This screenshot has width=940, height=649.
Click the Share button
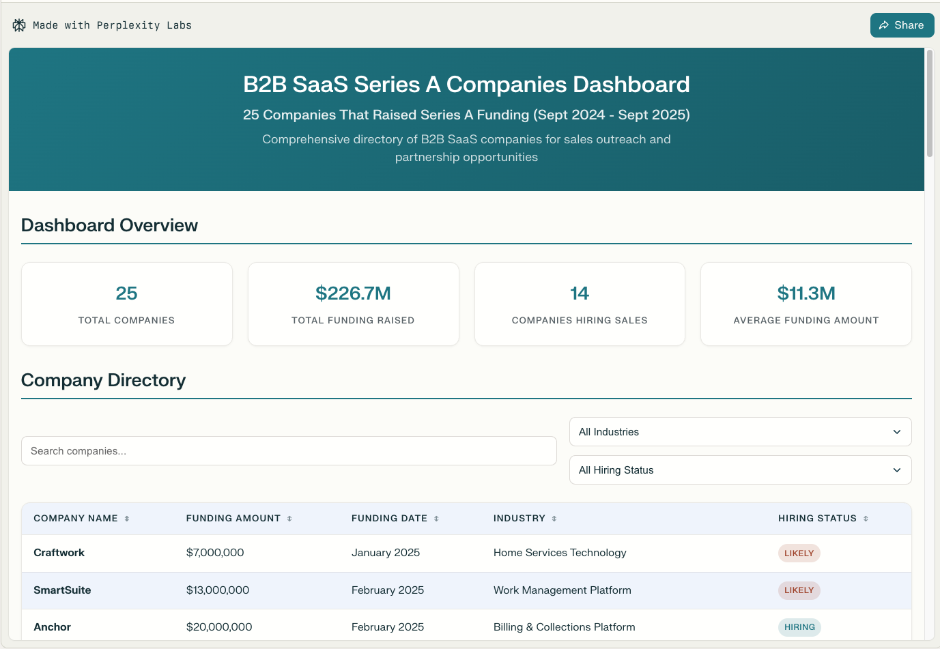tap(901, 25)
